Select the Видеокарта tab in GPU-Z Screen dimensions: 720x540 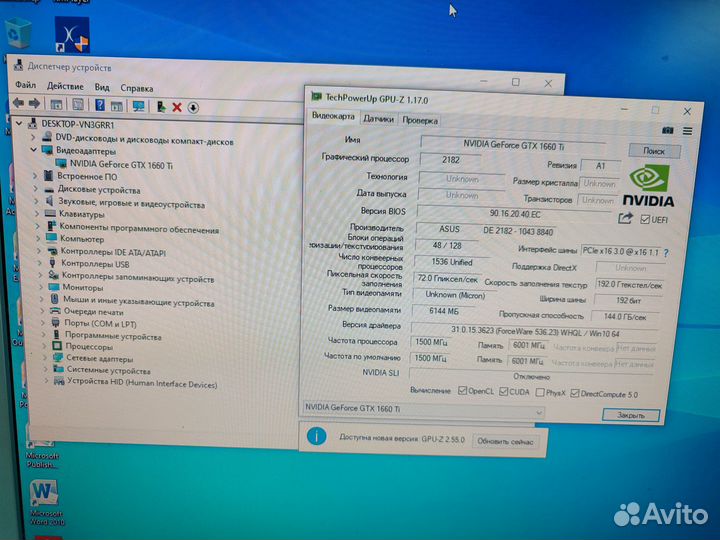click(333, 116)
